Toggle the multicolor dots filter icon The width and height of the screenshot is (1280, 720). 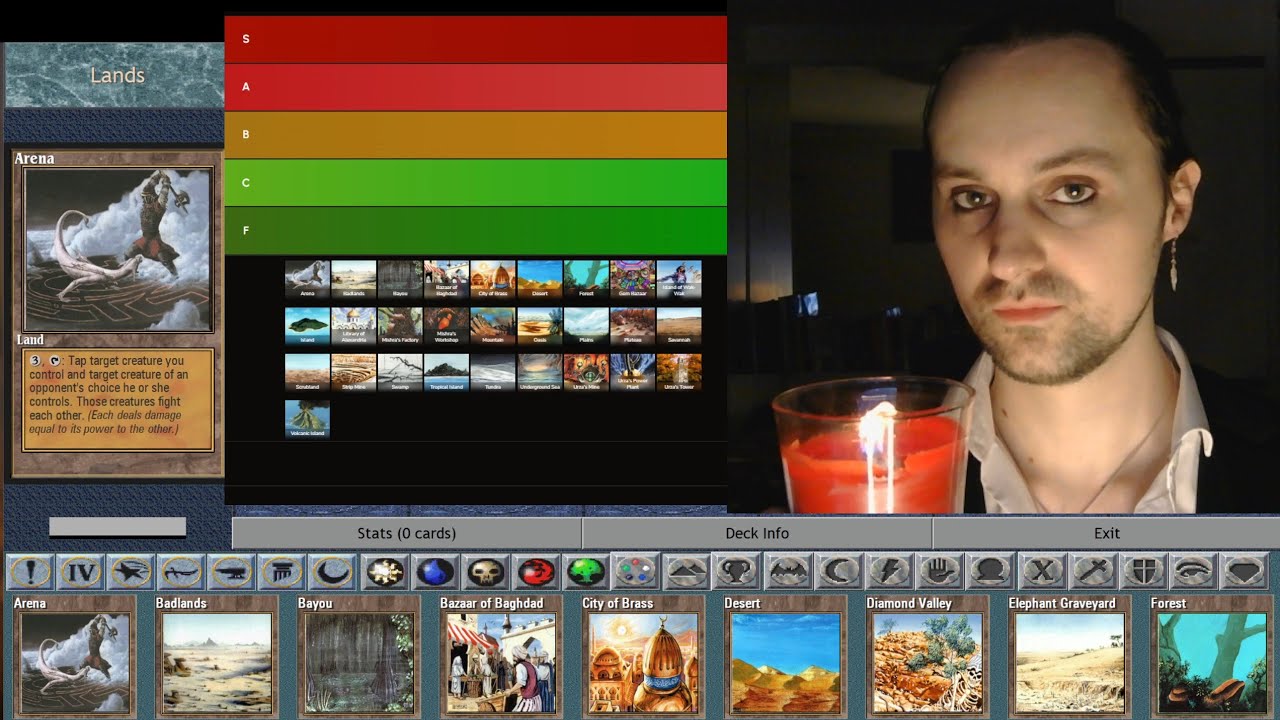(636, 572)
